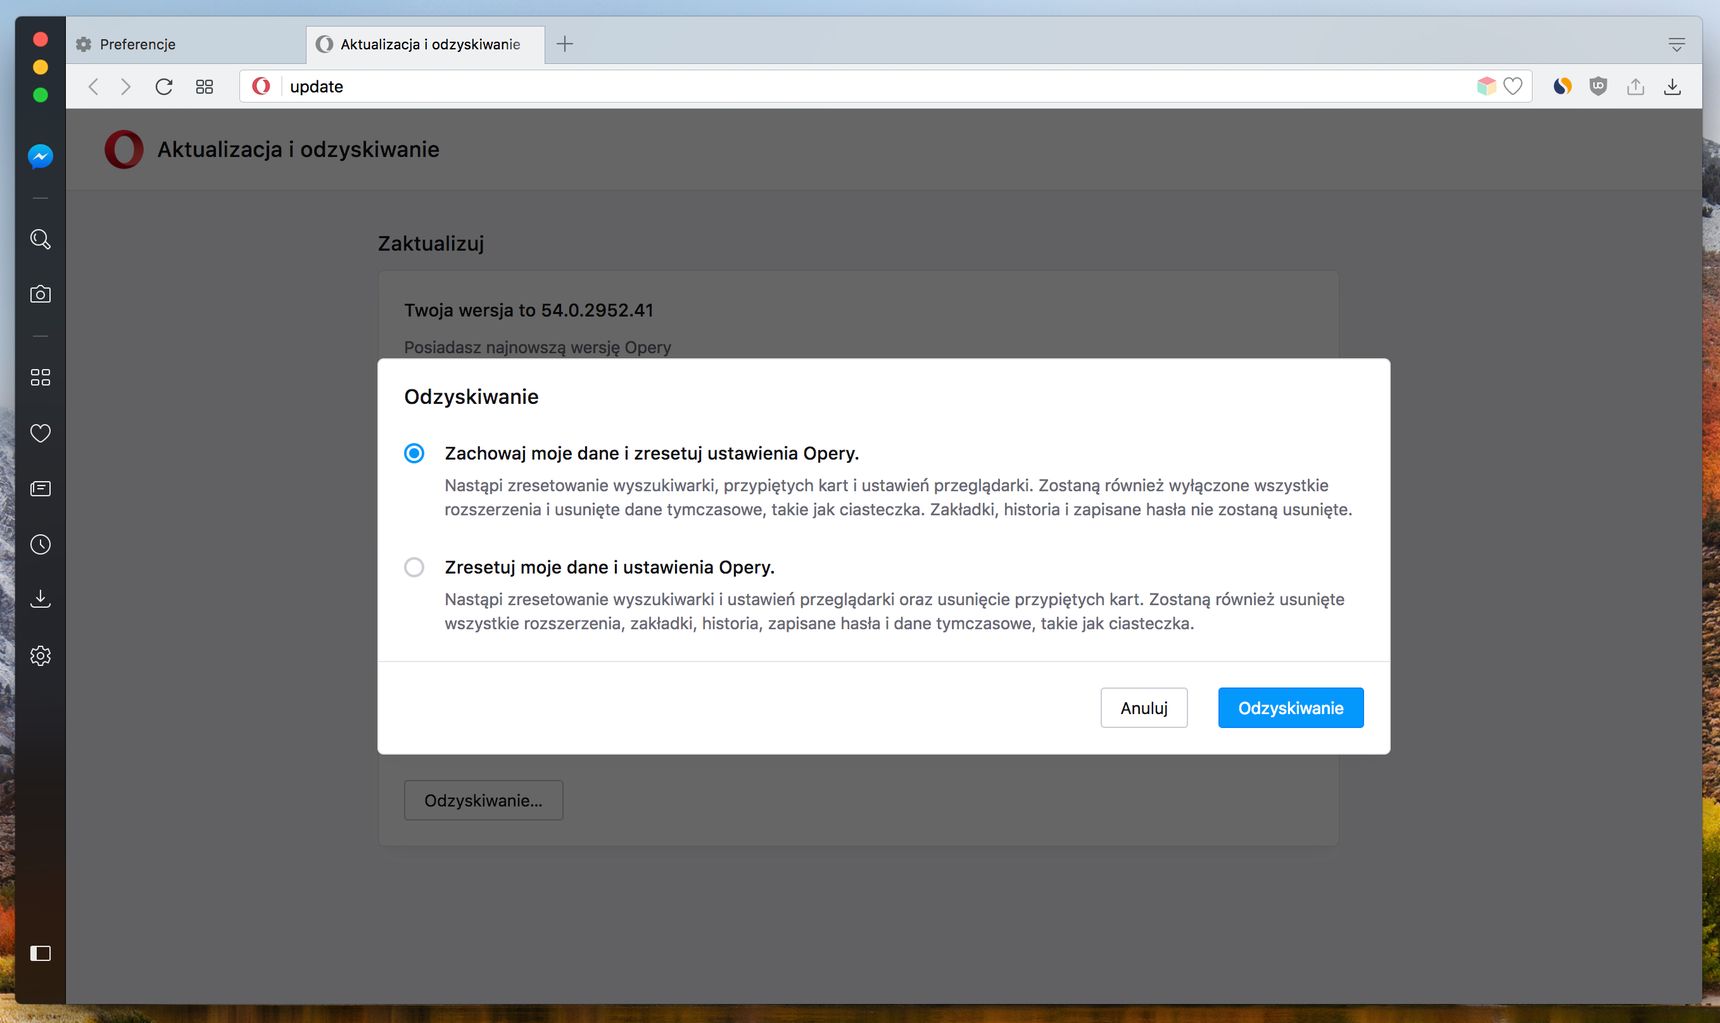Reload the current page
The image size is (1720, 1023).
tap(164, 87)
